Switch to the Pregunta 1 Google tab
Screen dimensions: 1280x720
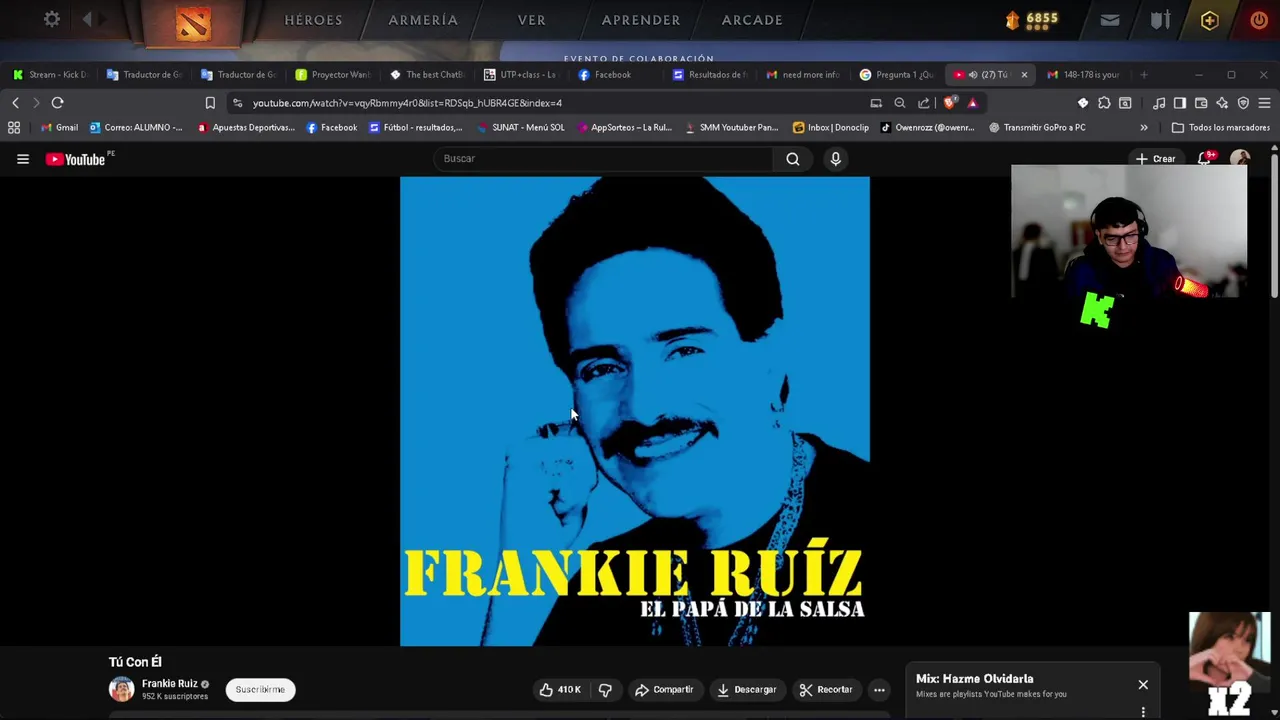897,74
